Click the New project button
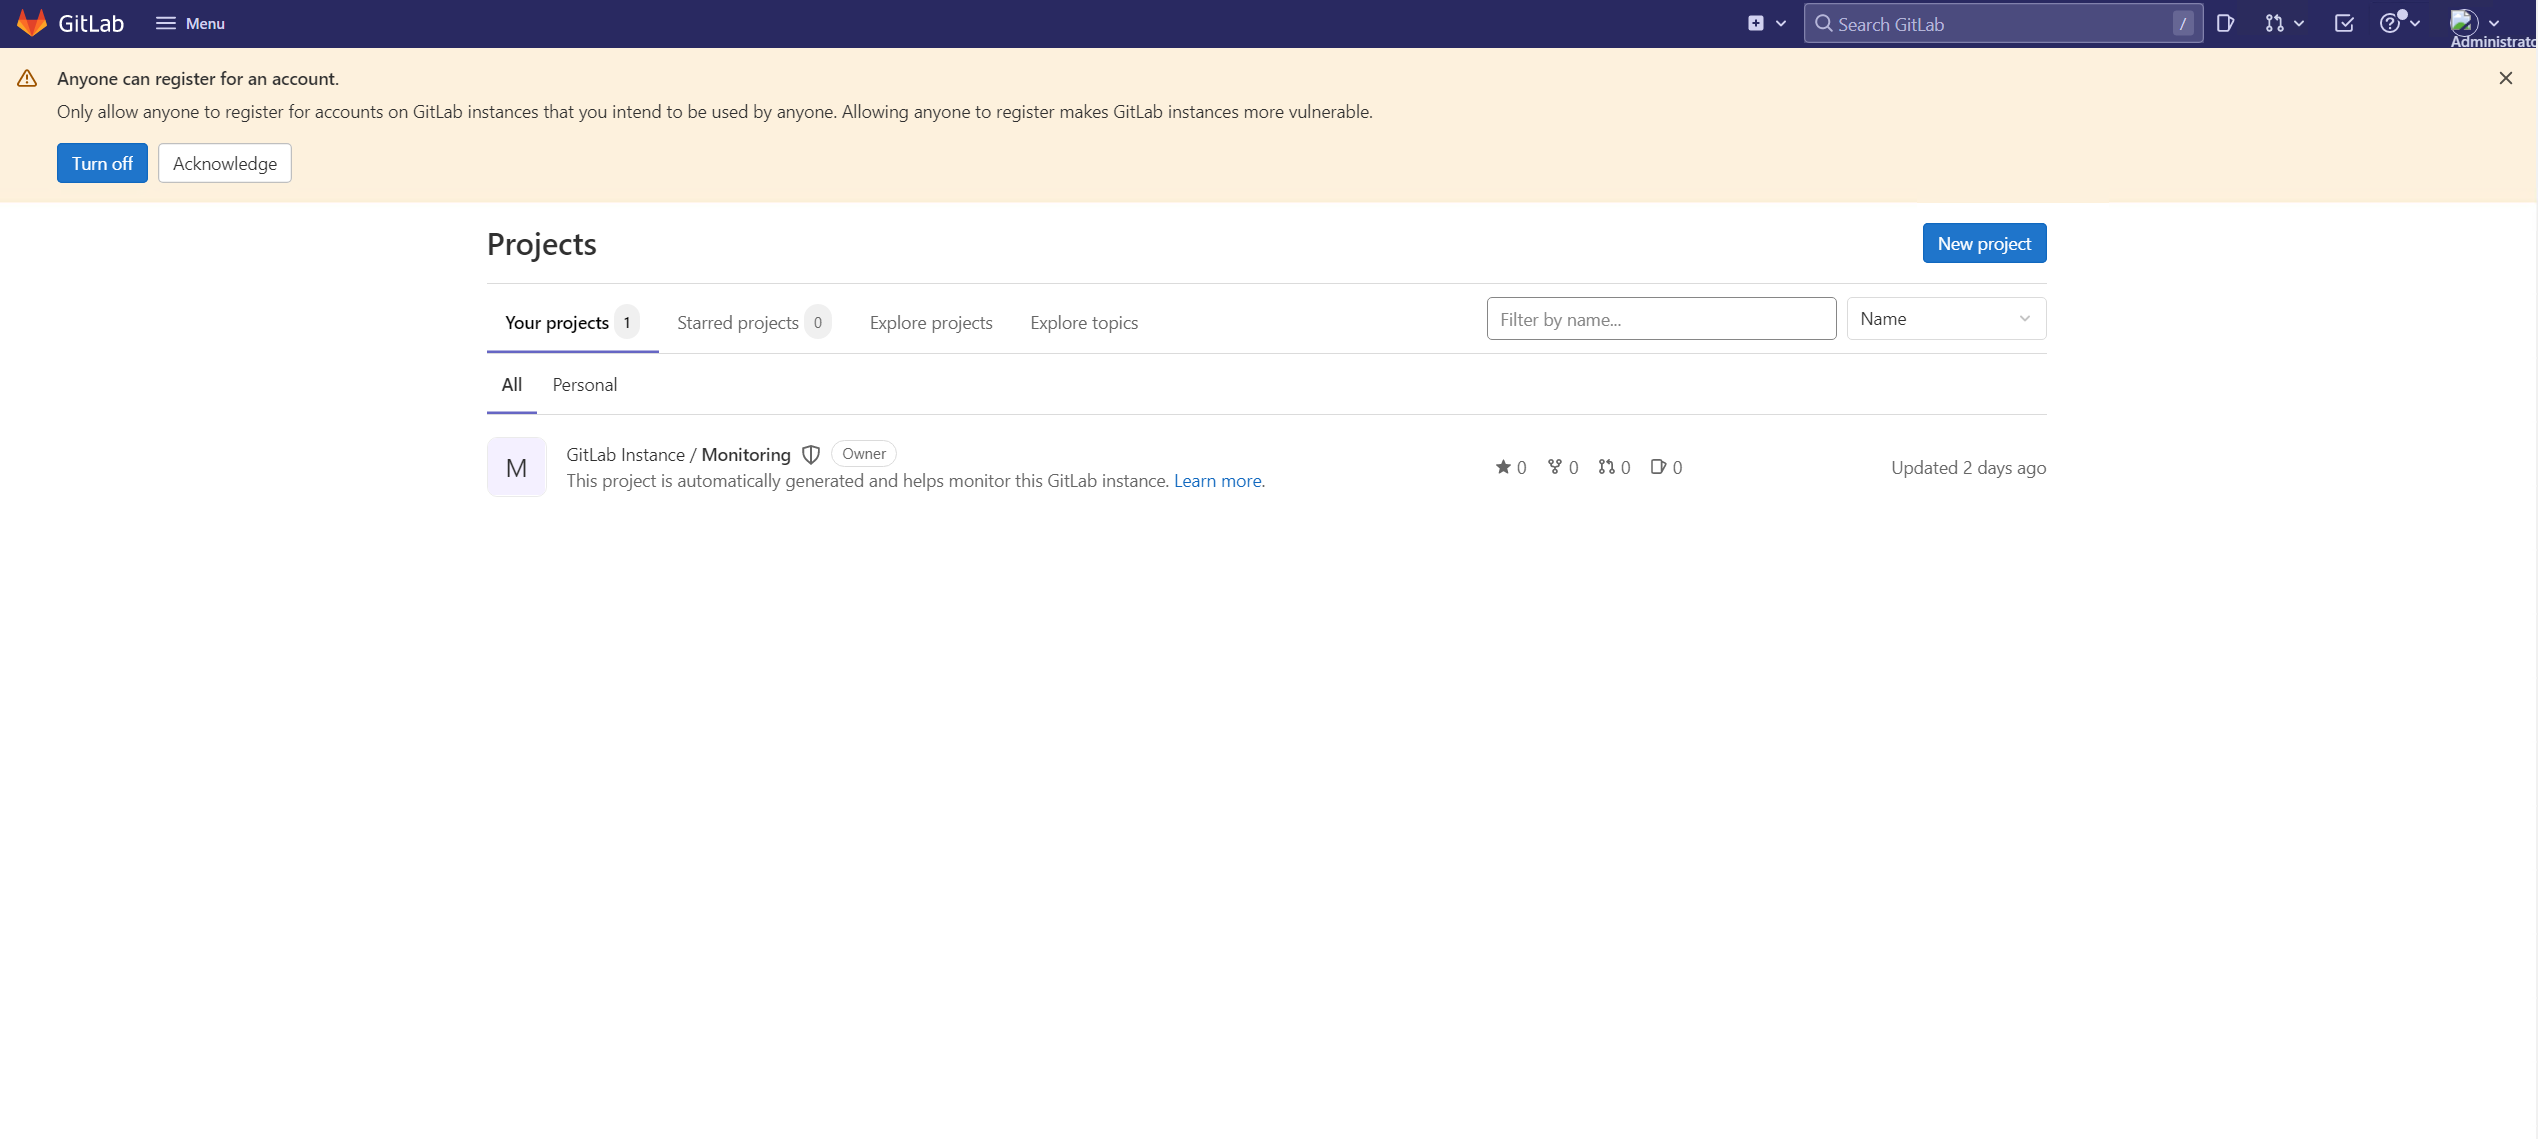This screenshot has height=1139, width=2538. point(1983,243)
